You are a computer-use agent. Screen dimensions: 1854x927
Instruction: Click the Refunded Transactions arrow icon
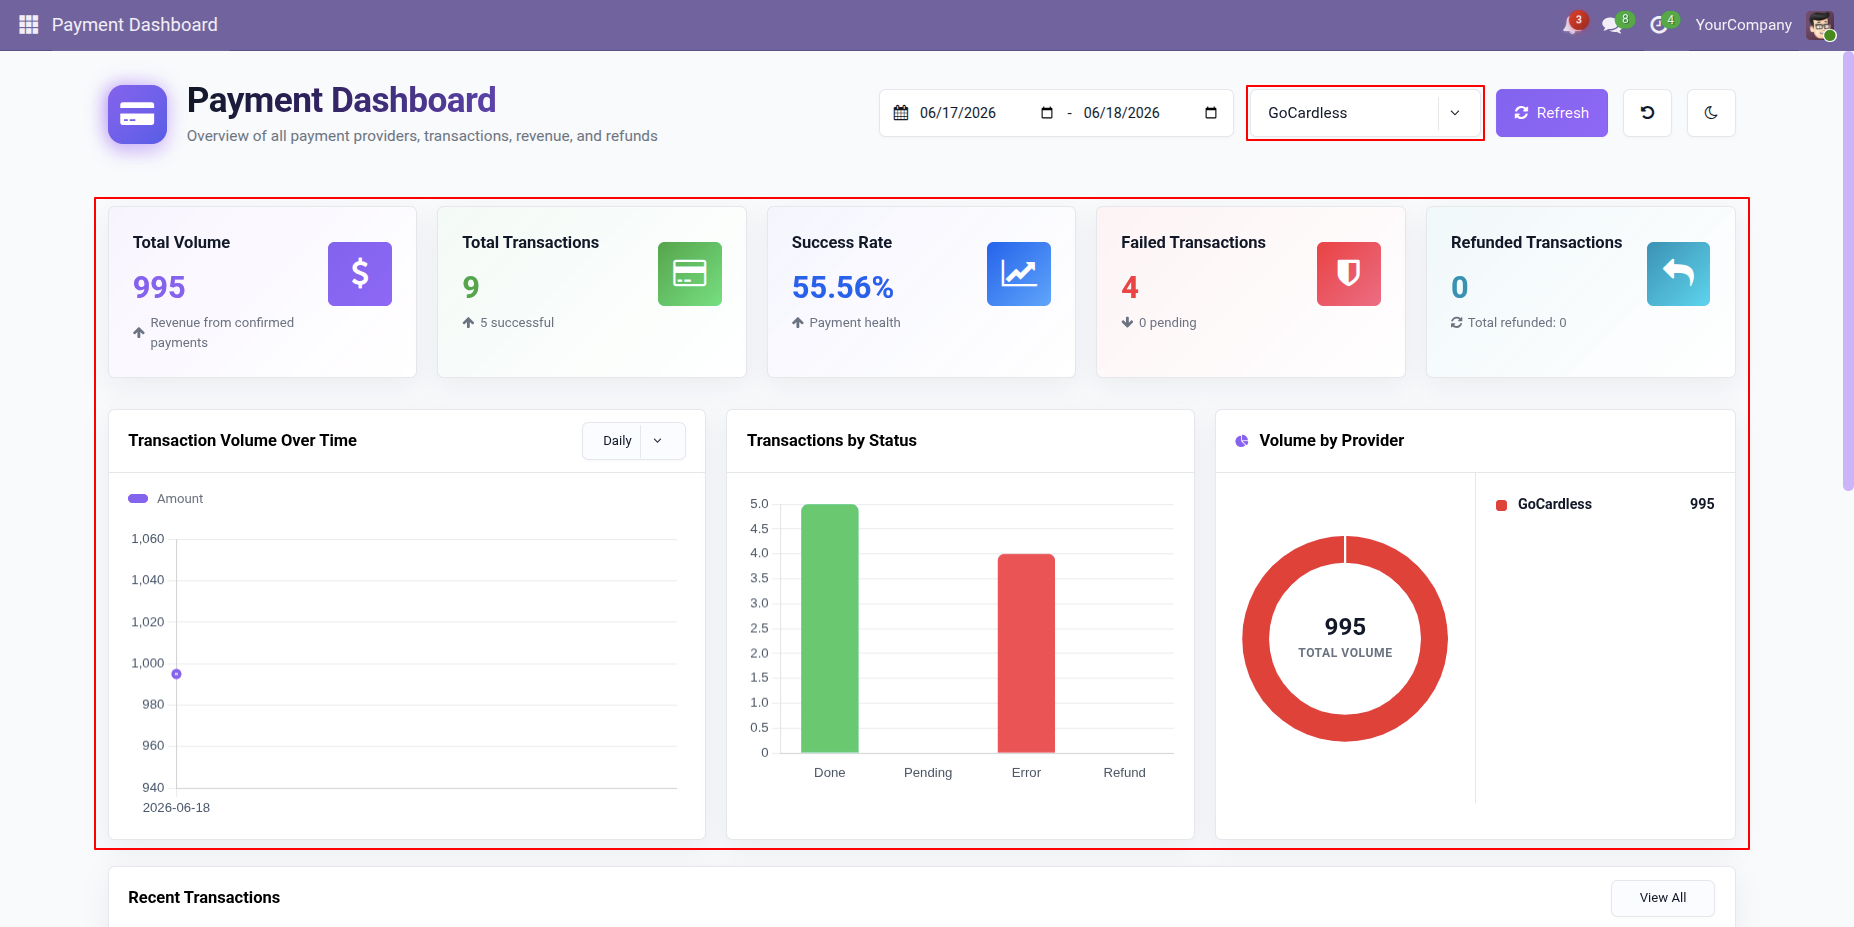click(x=1678, y=274)
